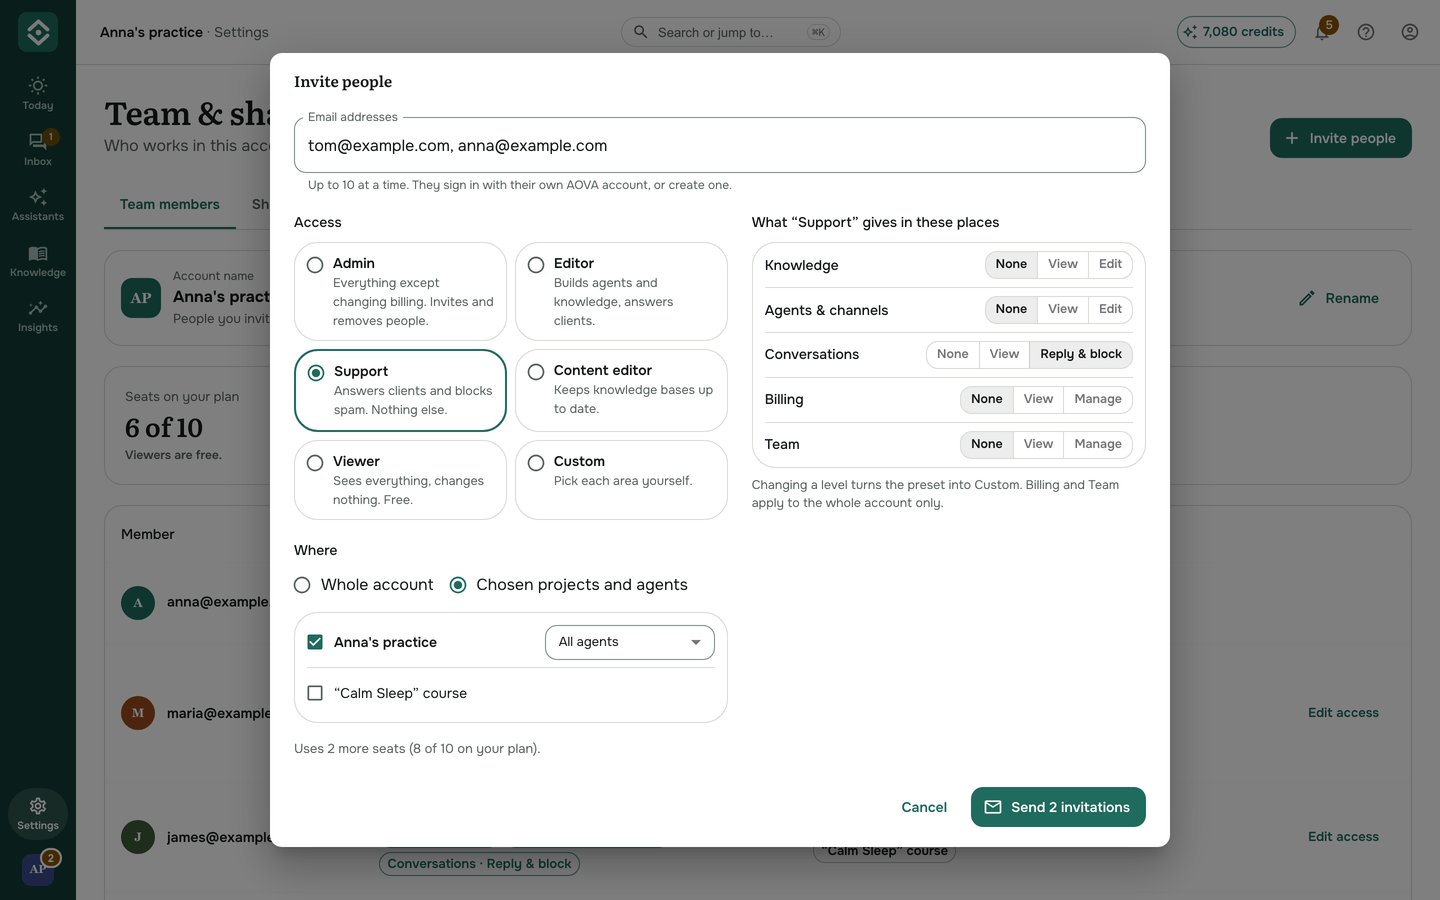Screen dimensions: 1440x900
Task: Set Billing level to View
Action: click(x=1038, y=399)
